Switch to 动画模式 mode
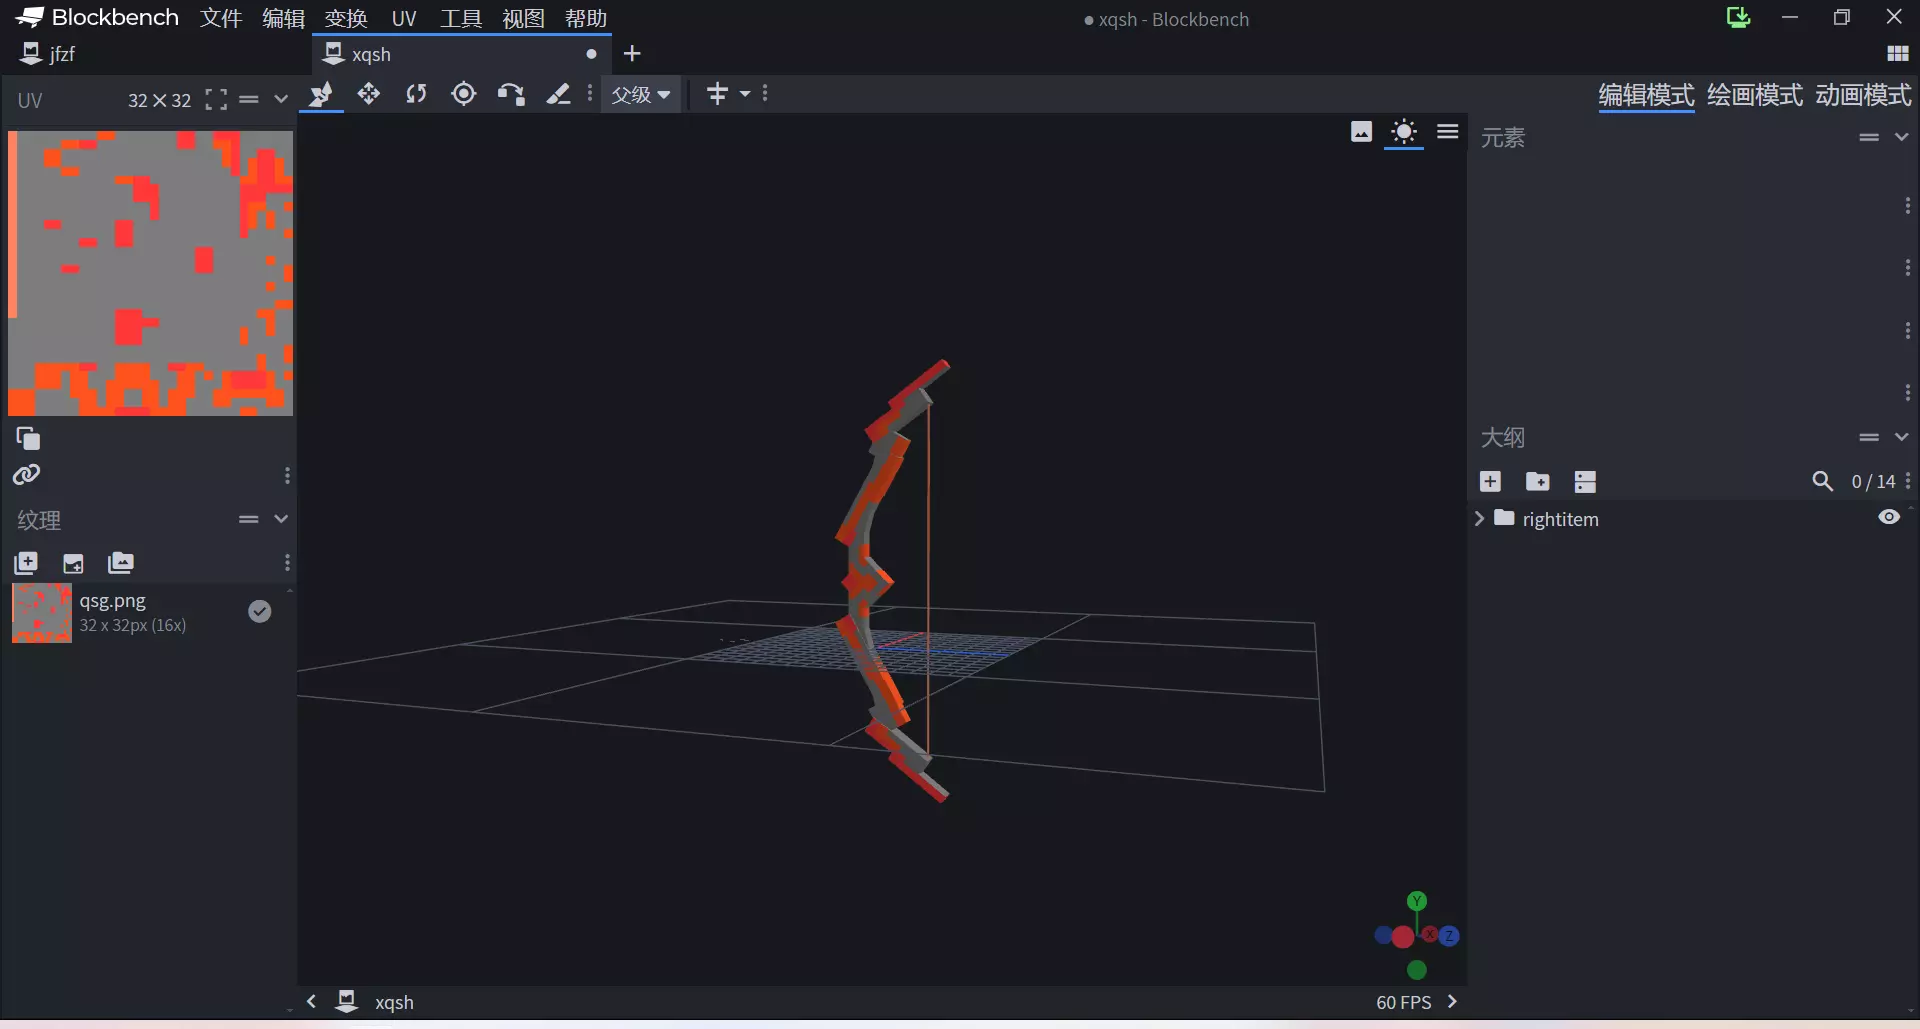Viewport: 1920px width, 1029px height. [1863, 95]
